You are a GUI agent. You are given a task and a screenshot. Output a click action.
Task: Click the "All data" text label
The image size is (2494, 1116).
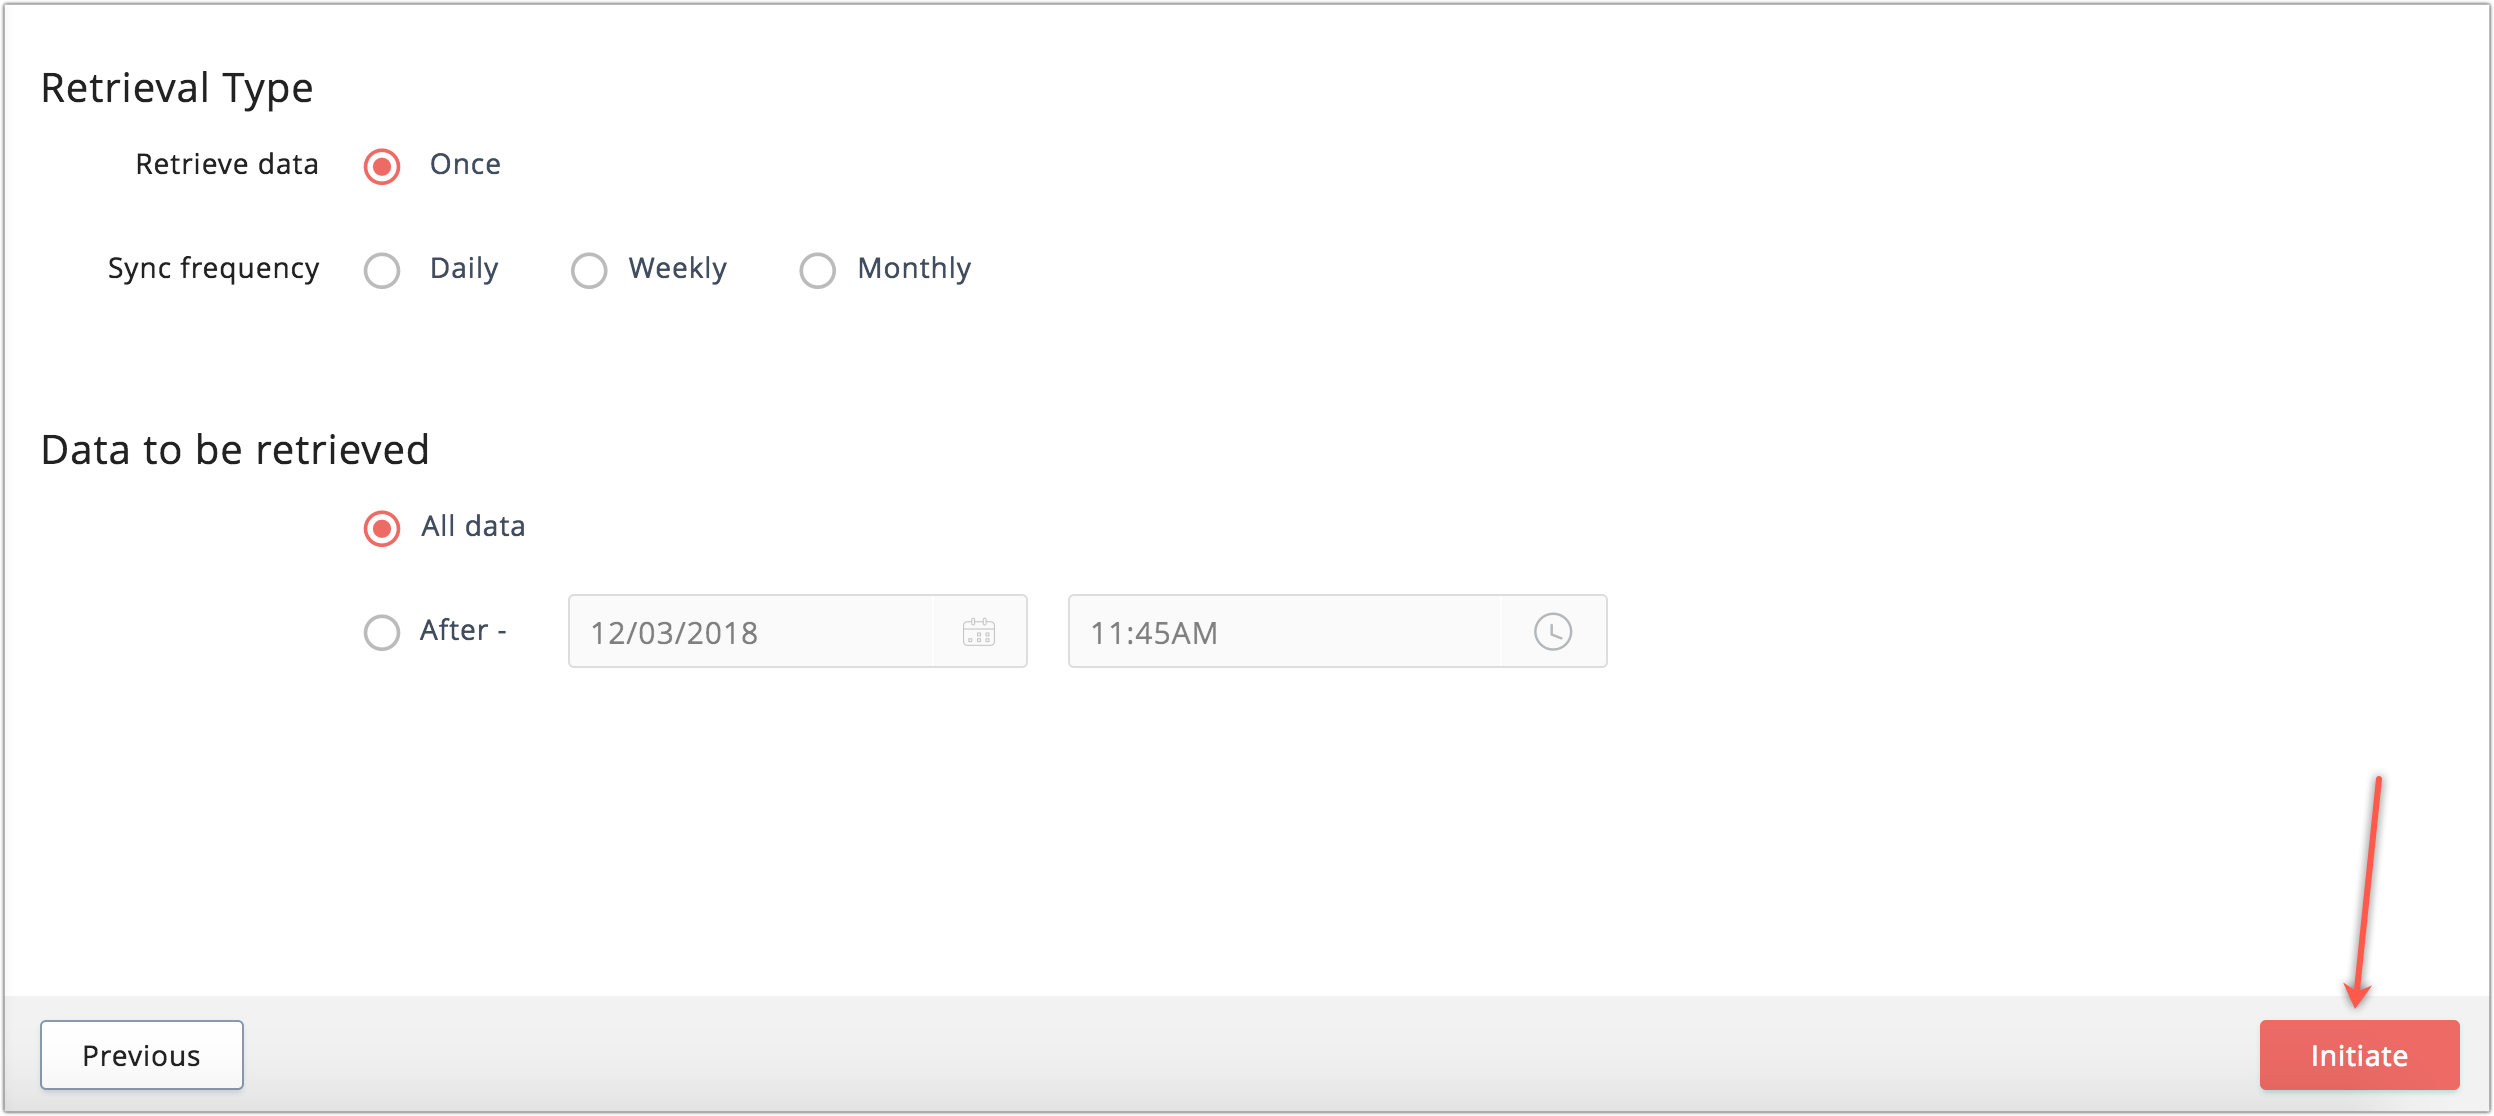(x=473, y=526)
